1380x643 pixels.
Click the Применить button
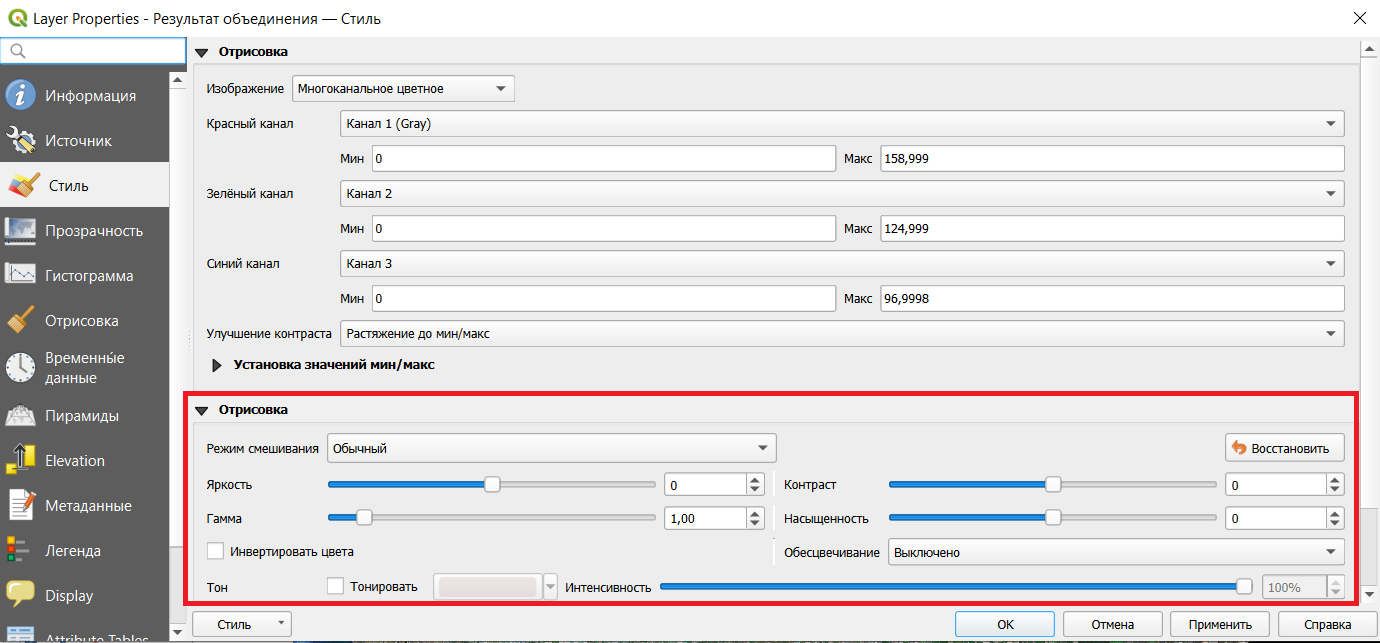point(1220,624)
